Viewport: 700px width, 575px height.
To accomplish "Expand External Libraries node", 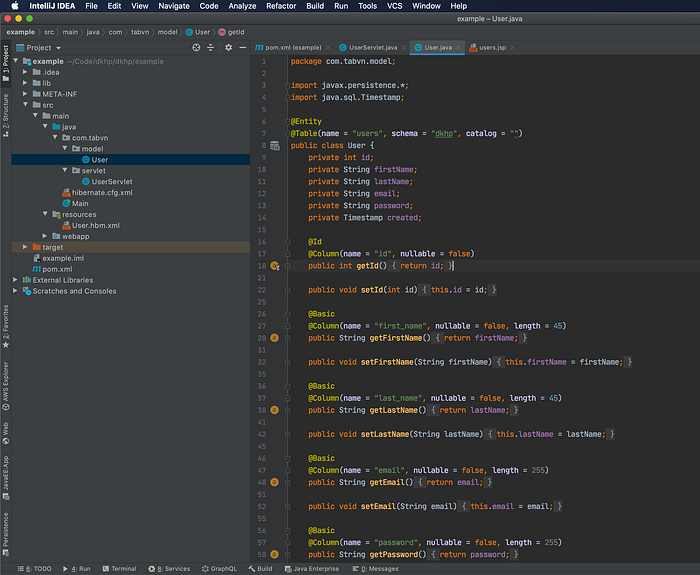I will (x=17, y=280).
